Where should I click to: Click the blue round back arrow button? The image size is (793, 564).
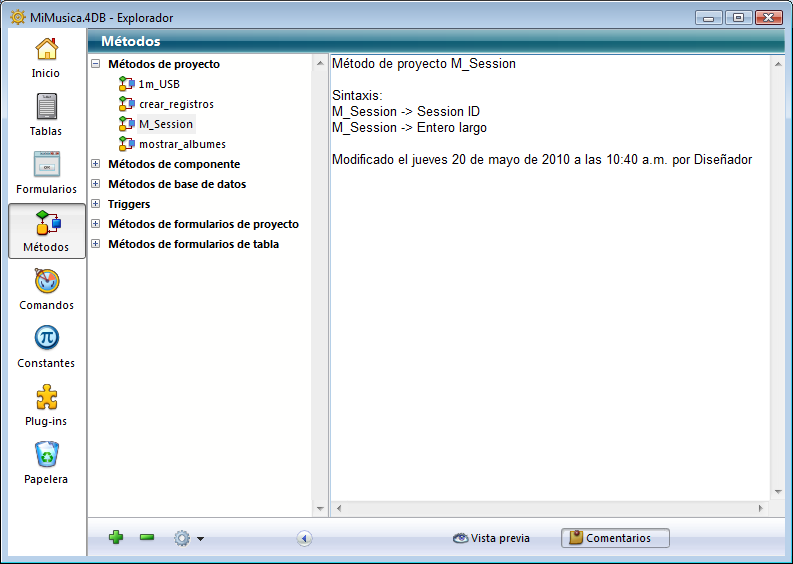coord(304,538)
